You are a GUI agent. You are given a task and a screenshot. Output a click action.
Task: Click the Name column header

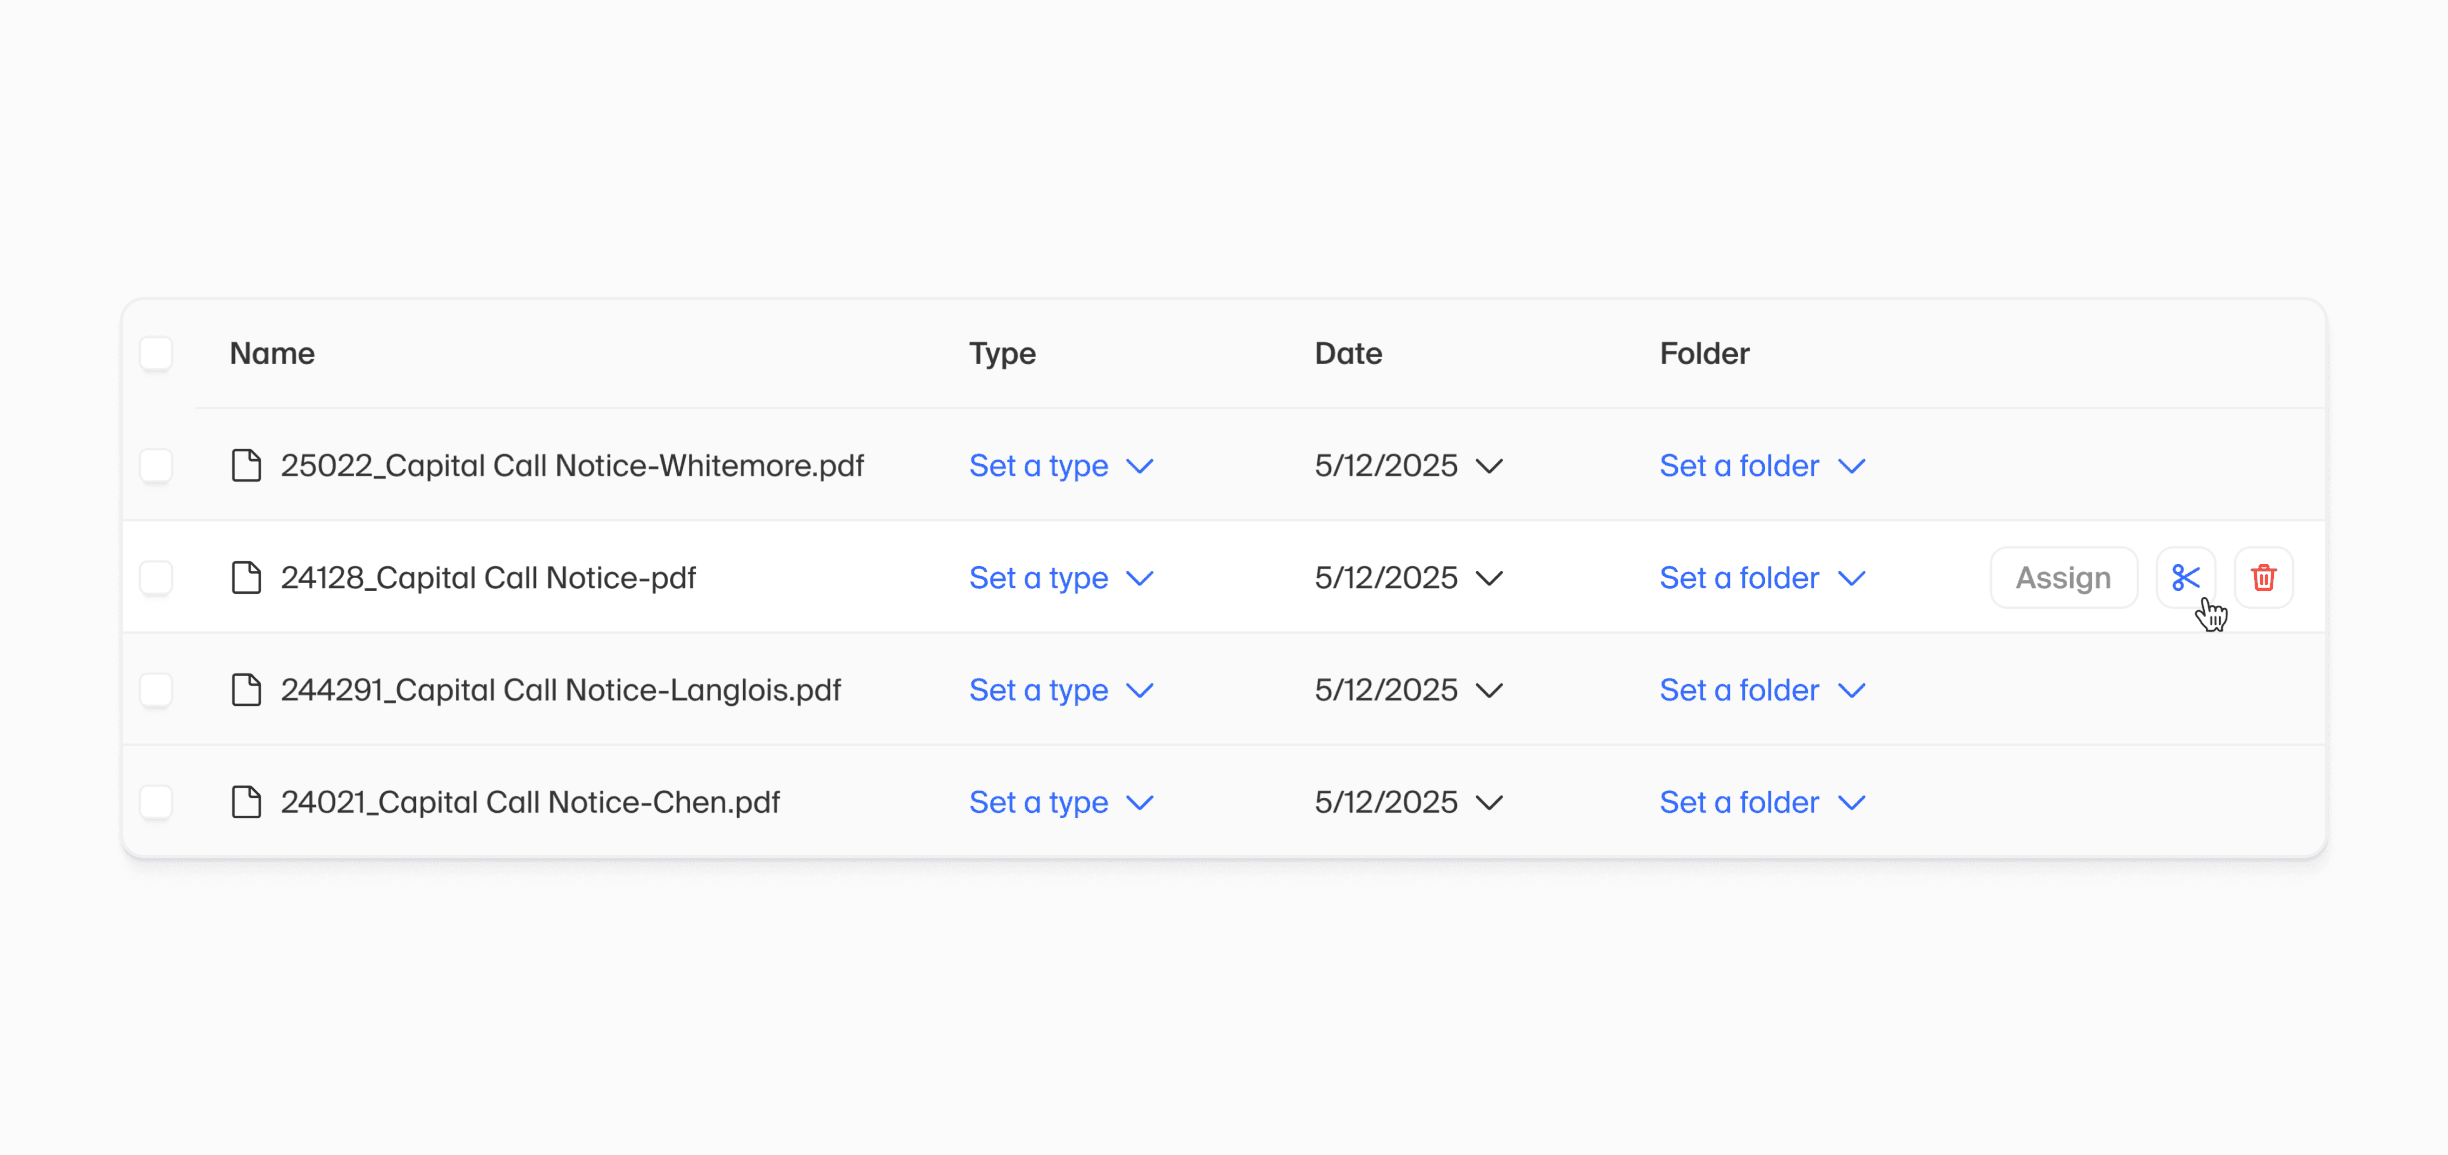[x=272, y=354]
